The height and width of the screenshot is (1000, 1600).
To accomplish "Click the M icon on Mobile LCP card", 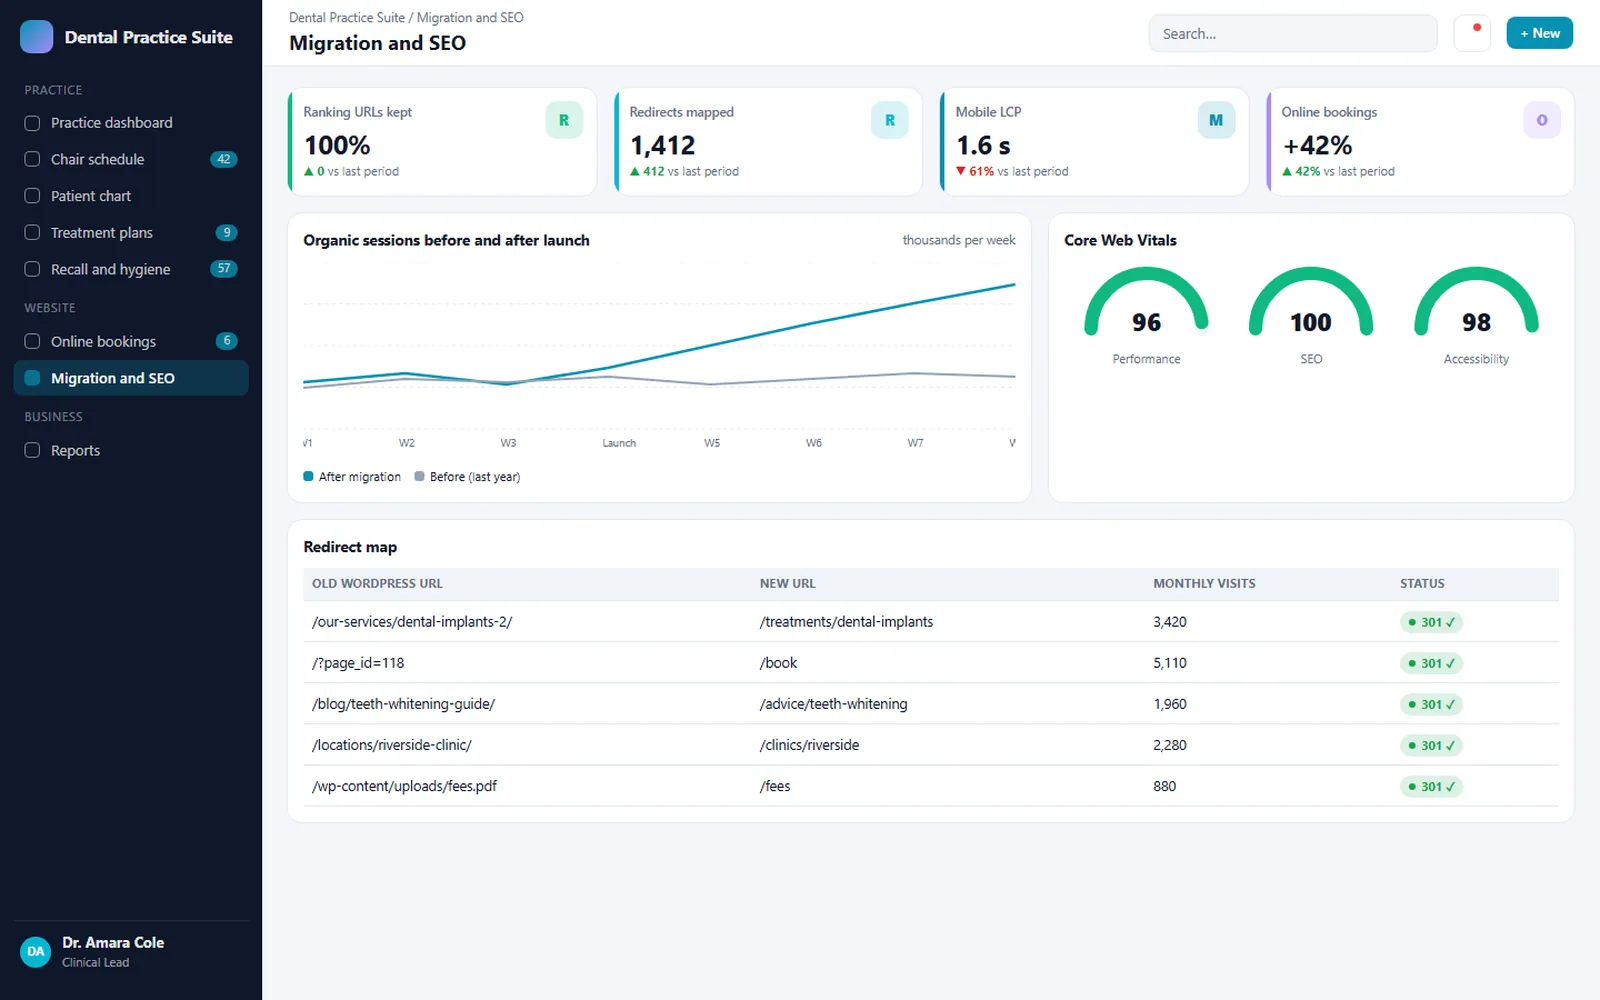I will [1216, 120].
